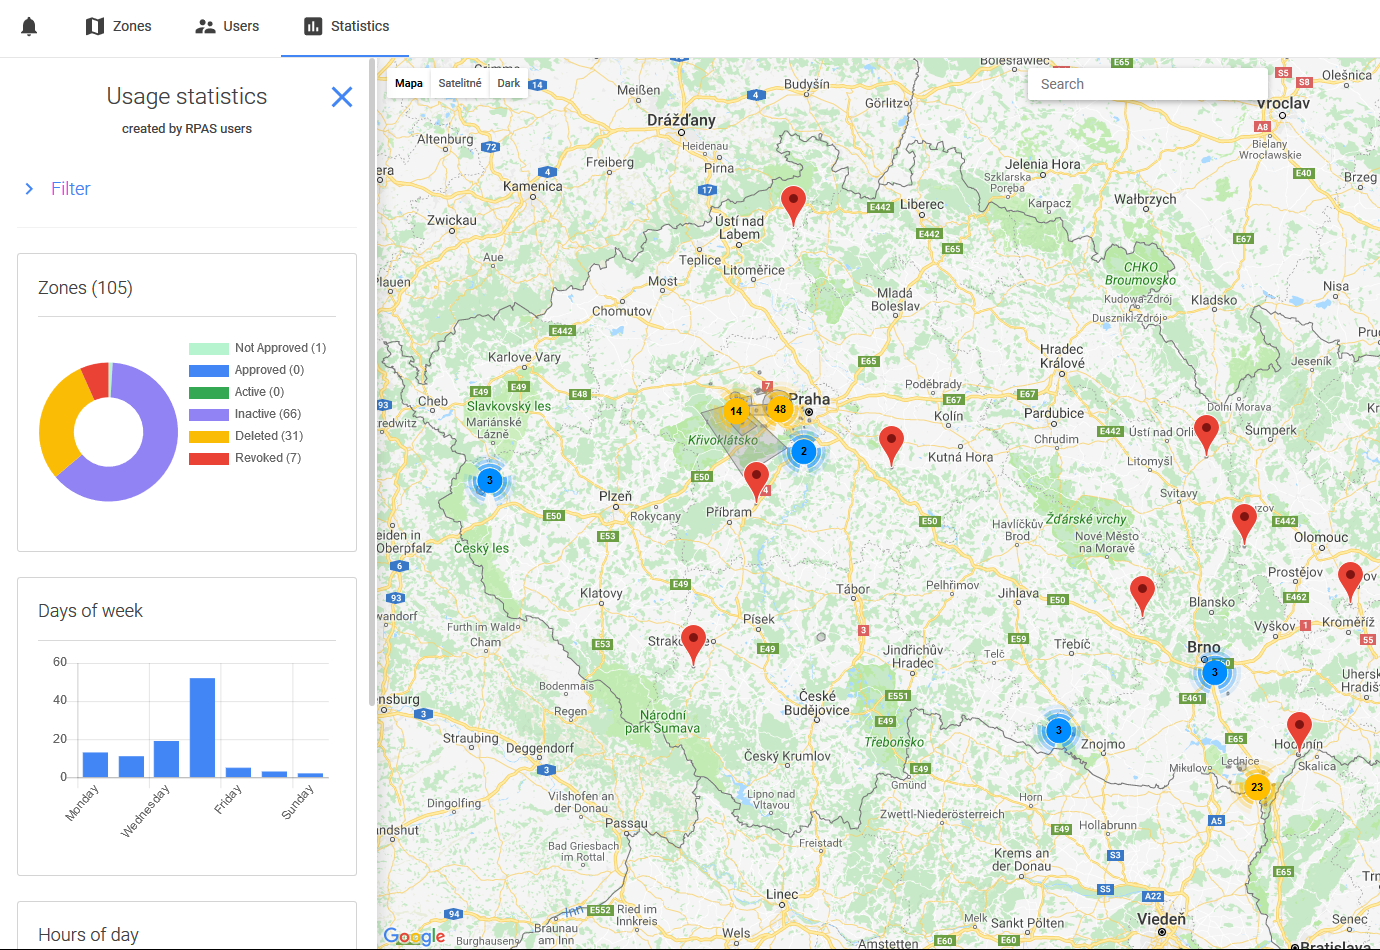Viewport: 1380px width, 950px height.
Task: Click the Days of week heading
Action: point(90,611)
